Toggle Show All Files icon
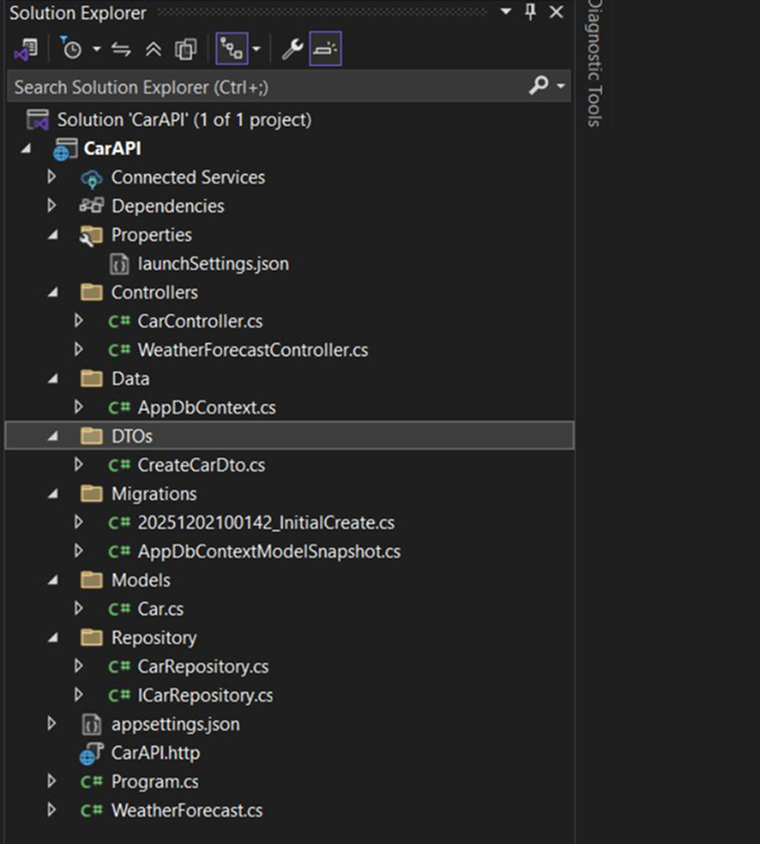 [x=186, y=50]
